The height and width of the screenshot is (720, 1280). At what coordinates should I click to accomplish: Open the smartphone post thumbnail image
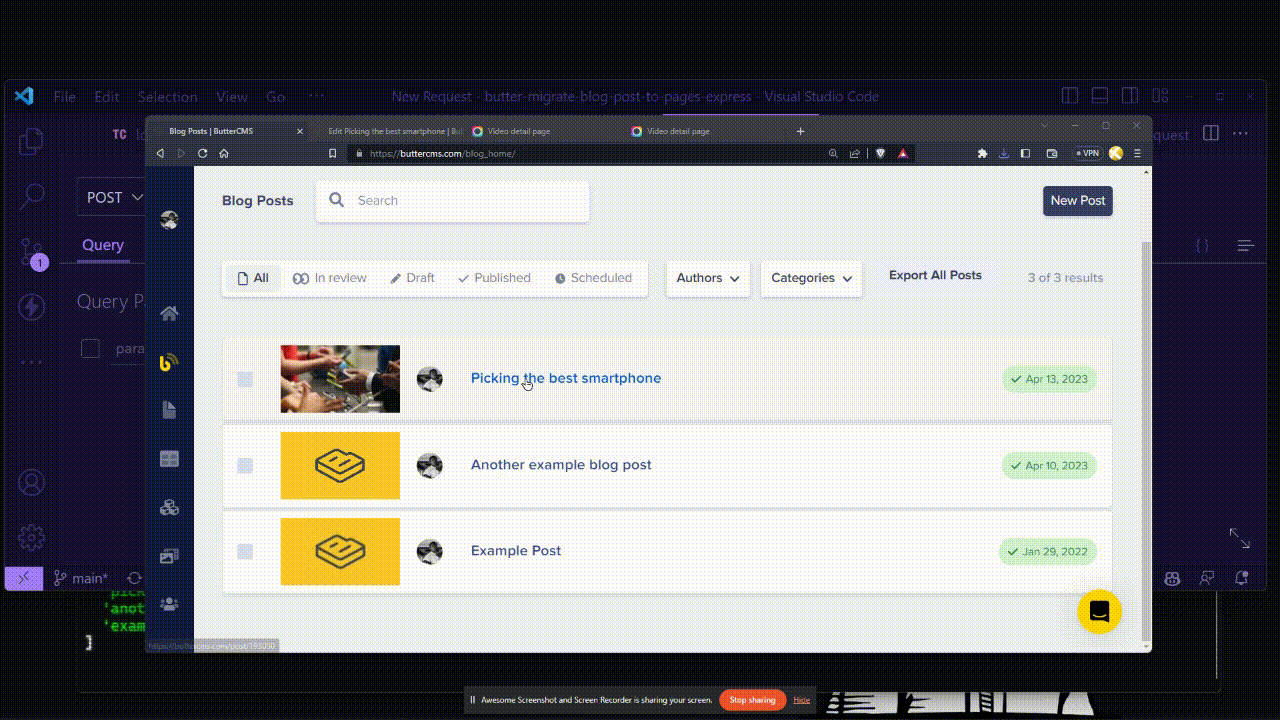click(x=340, y=379)
